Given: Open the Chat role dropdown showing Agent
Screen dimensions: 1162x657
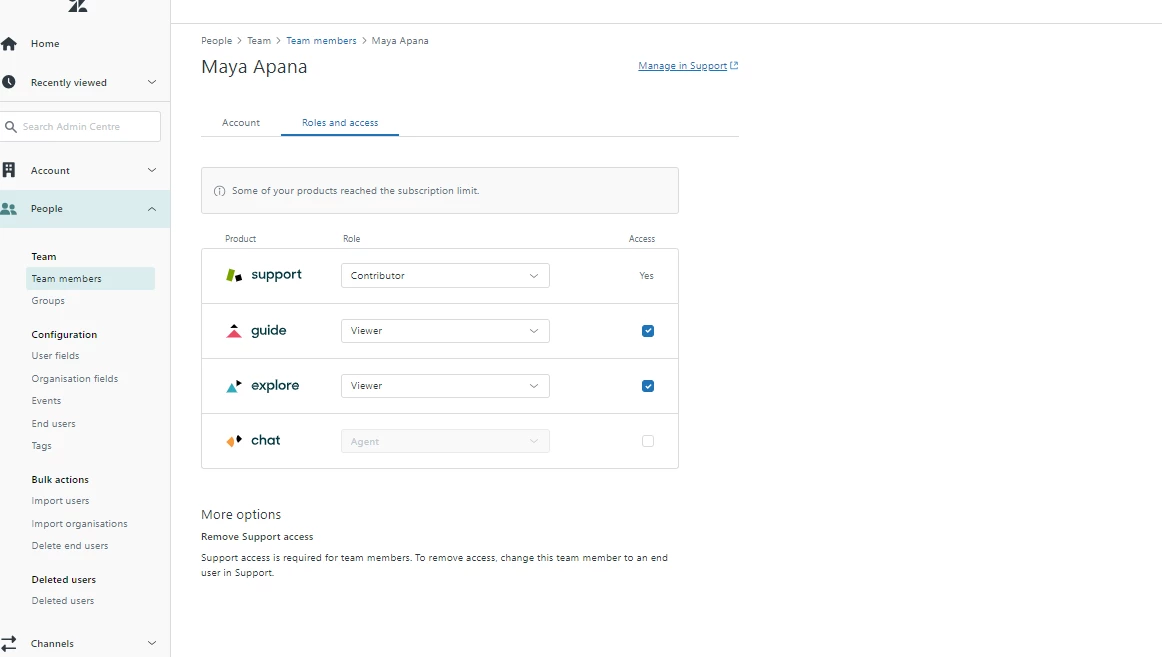Looking at the screenshot, I should [445, 441].
